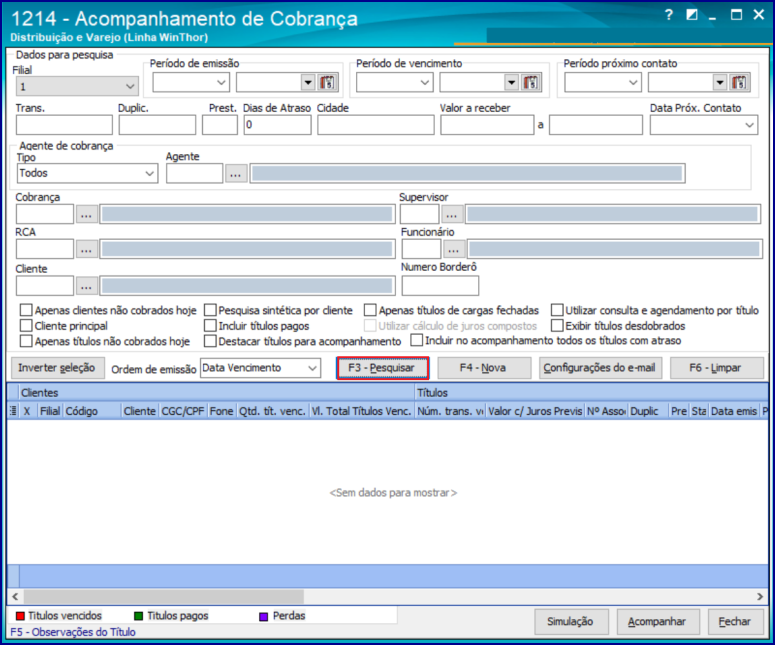The height and width of the screenshot is (645, 775).
Task: Click the horizontal scrollbar thumb
Action: coord(163,597)
